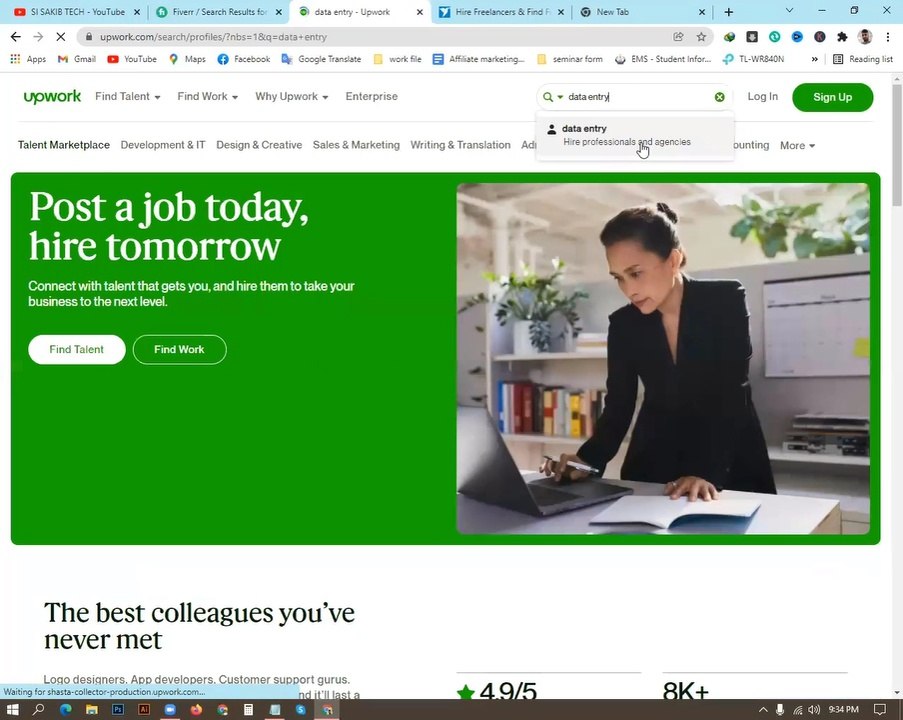Viewport: 903px width, 720px height.
Task: Open Photoshop from the taskbar
Action: [x=118, y=709]
